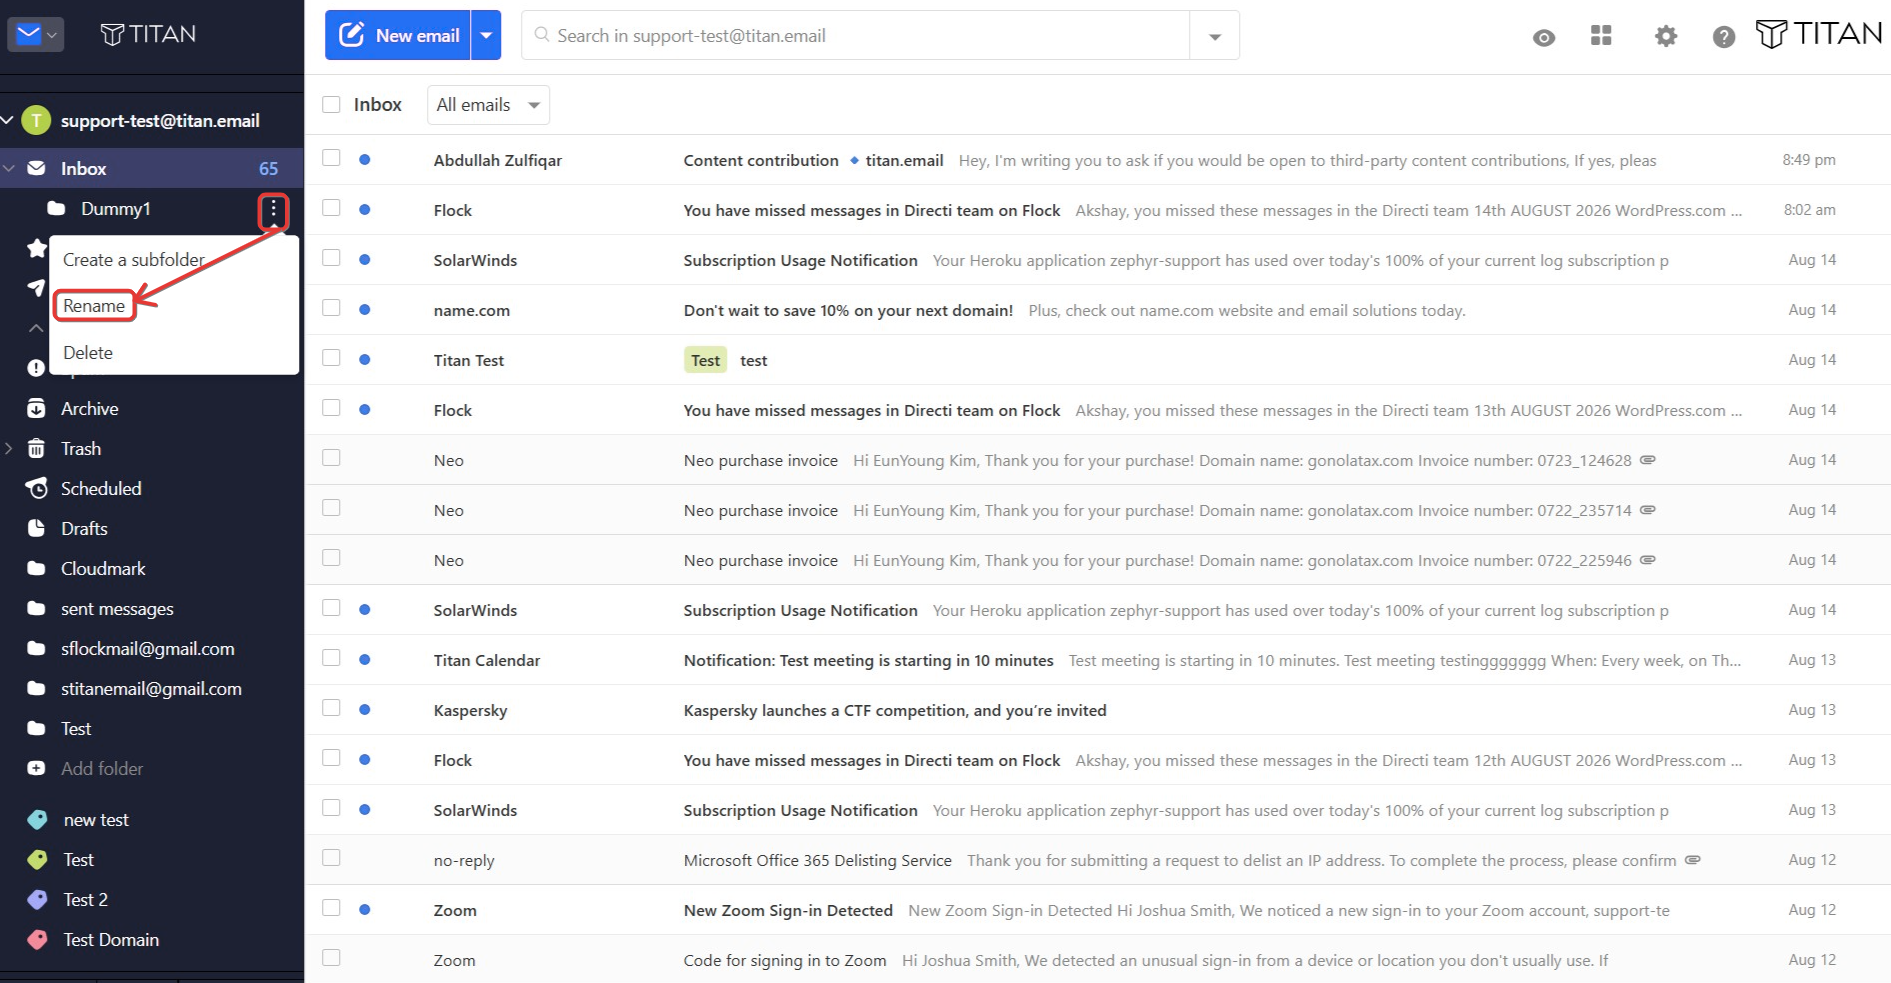Open the apps grid icon
1891x983 pixels.
pos(1601,36)
